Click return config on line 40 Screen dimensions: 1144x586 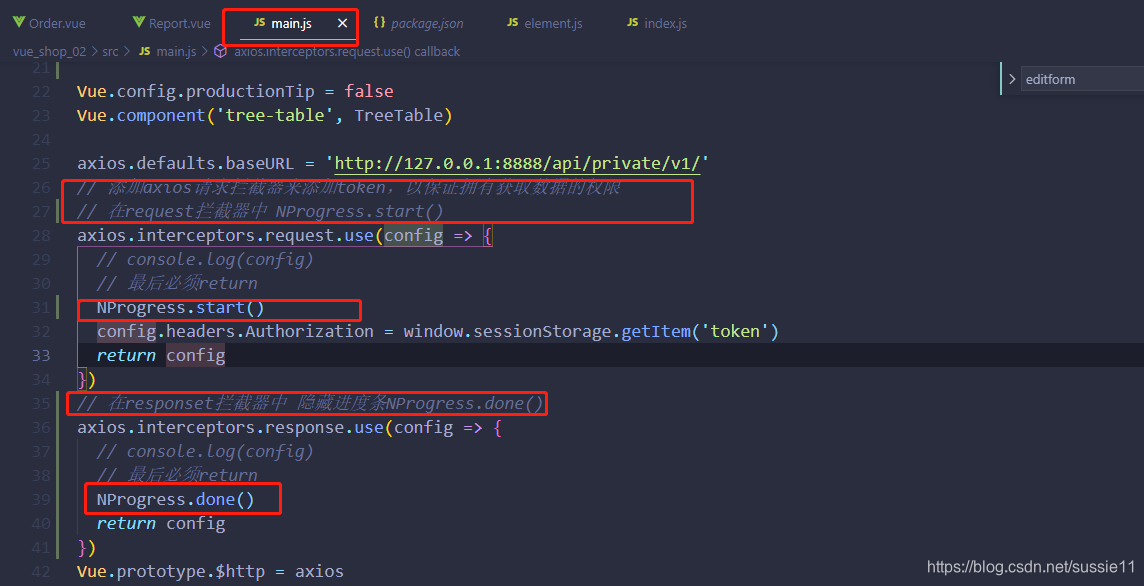[161, 524]
